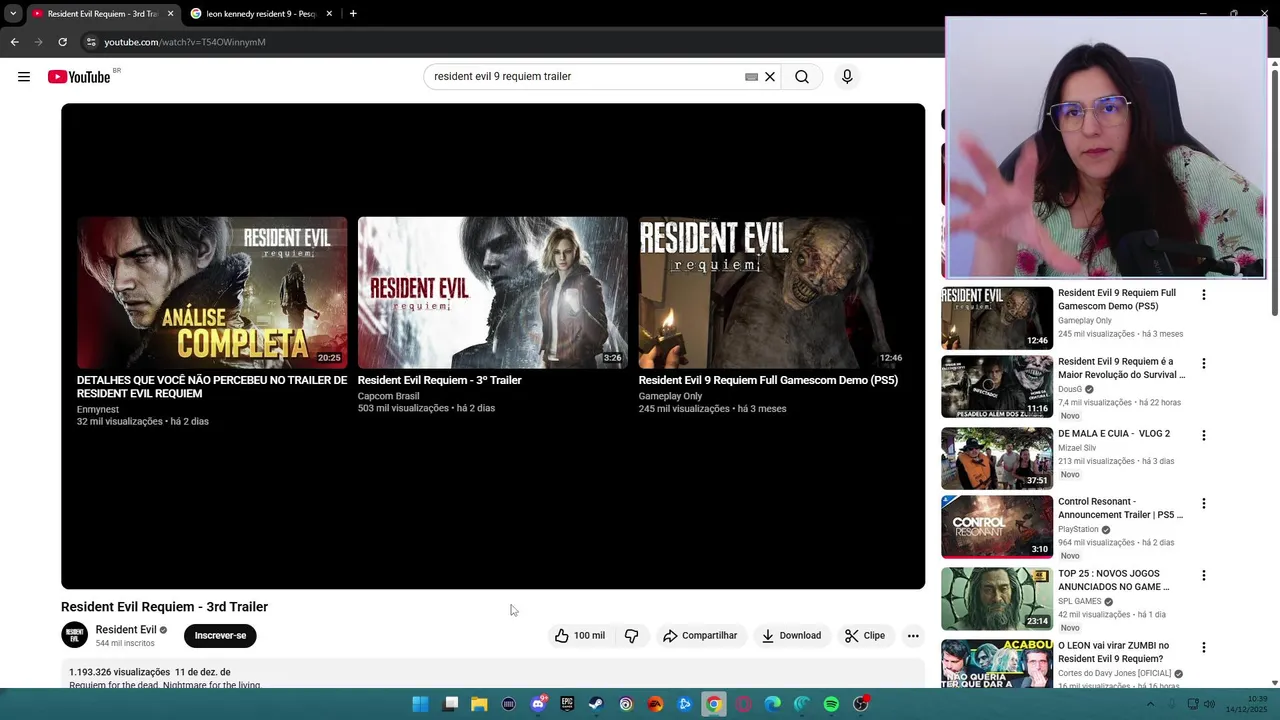
Task: Open the Resident Evil channel avatar
Action: pyautogui.click(x=75, y=635)
